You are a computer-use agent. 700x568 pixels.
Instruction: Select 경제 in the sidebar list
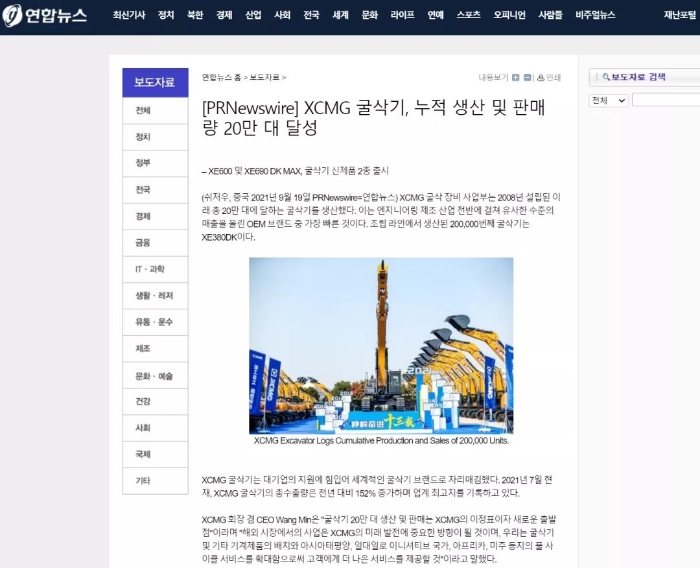(x=155, y=217)
